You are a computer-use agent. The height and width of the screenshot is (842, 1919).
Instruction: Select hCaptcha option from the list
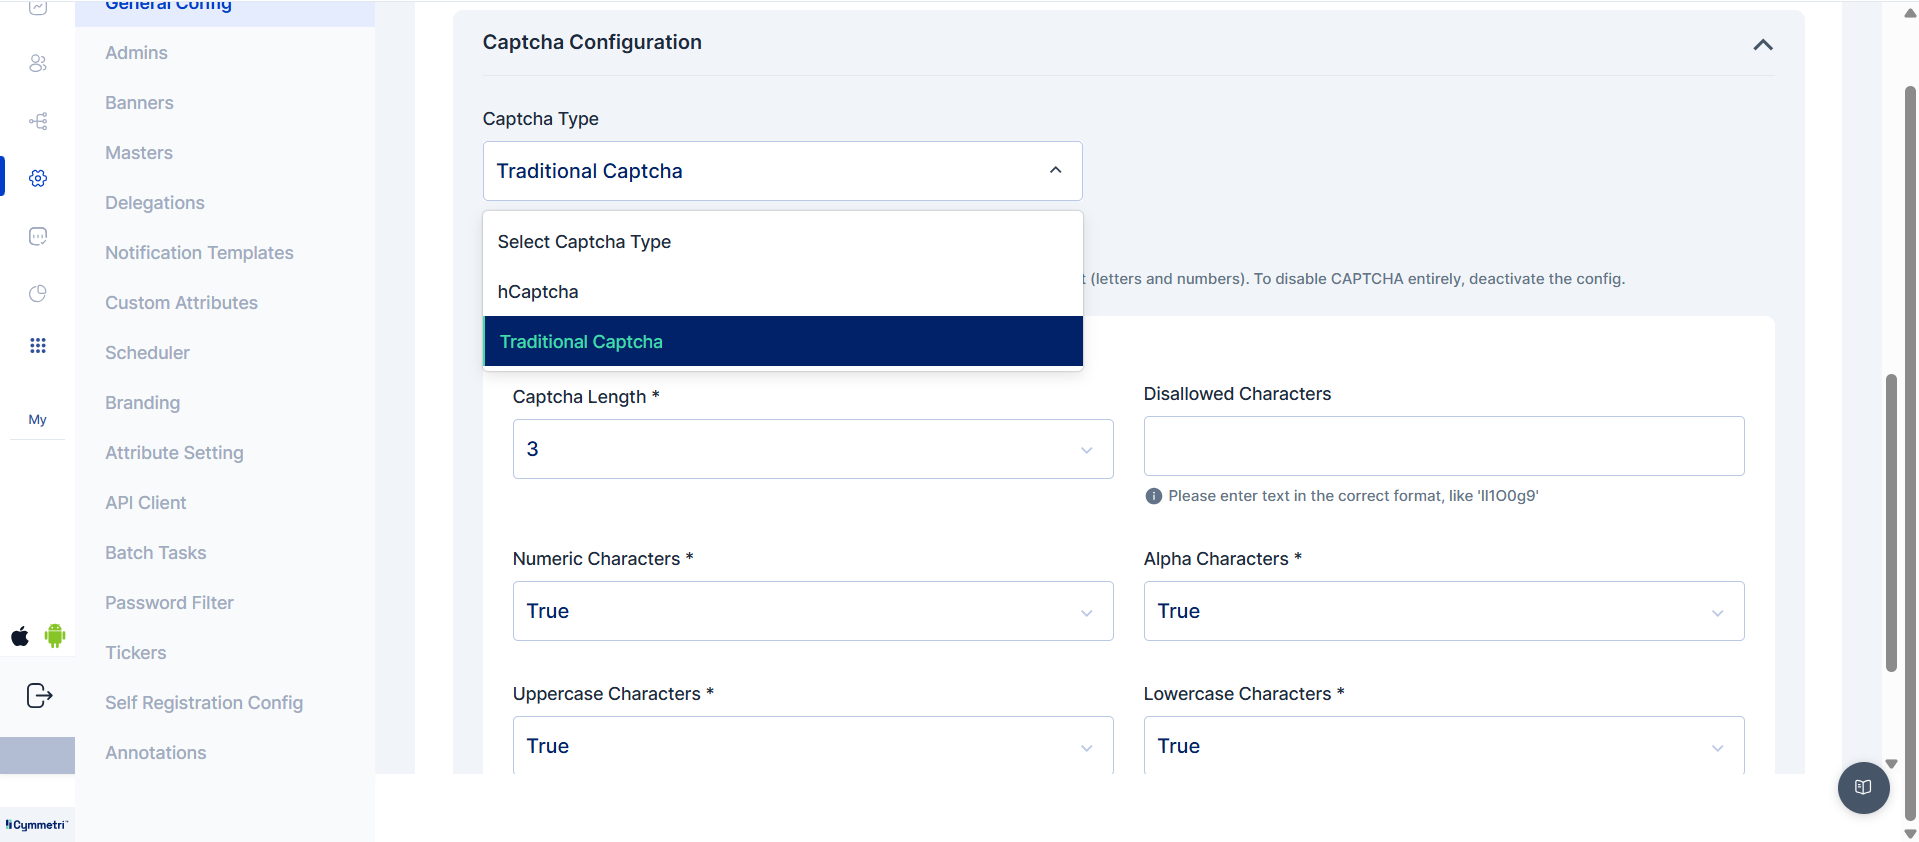click(538, 292)
